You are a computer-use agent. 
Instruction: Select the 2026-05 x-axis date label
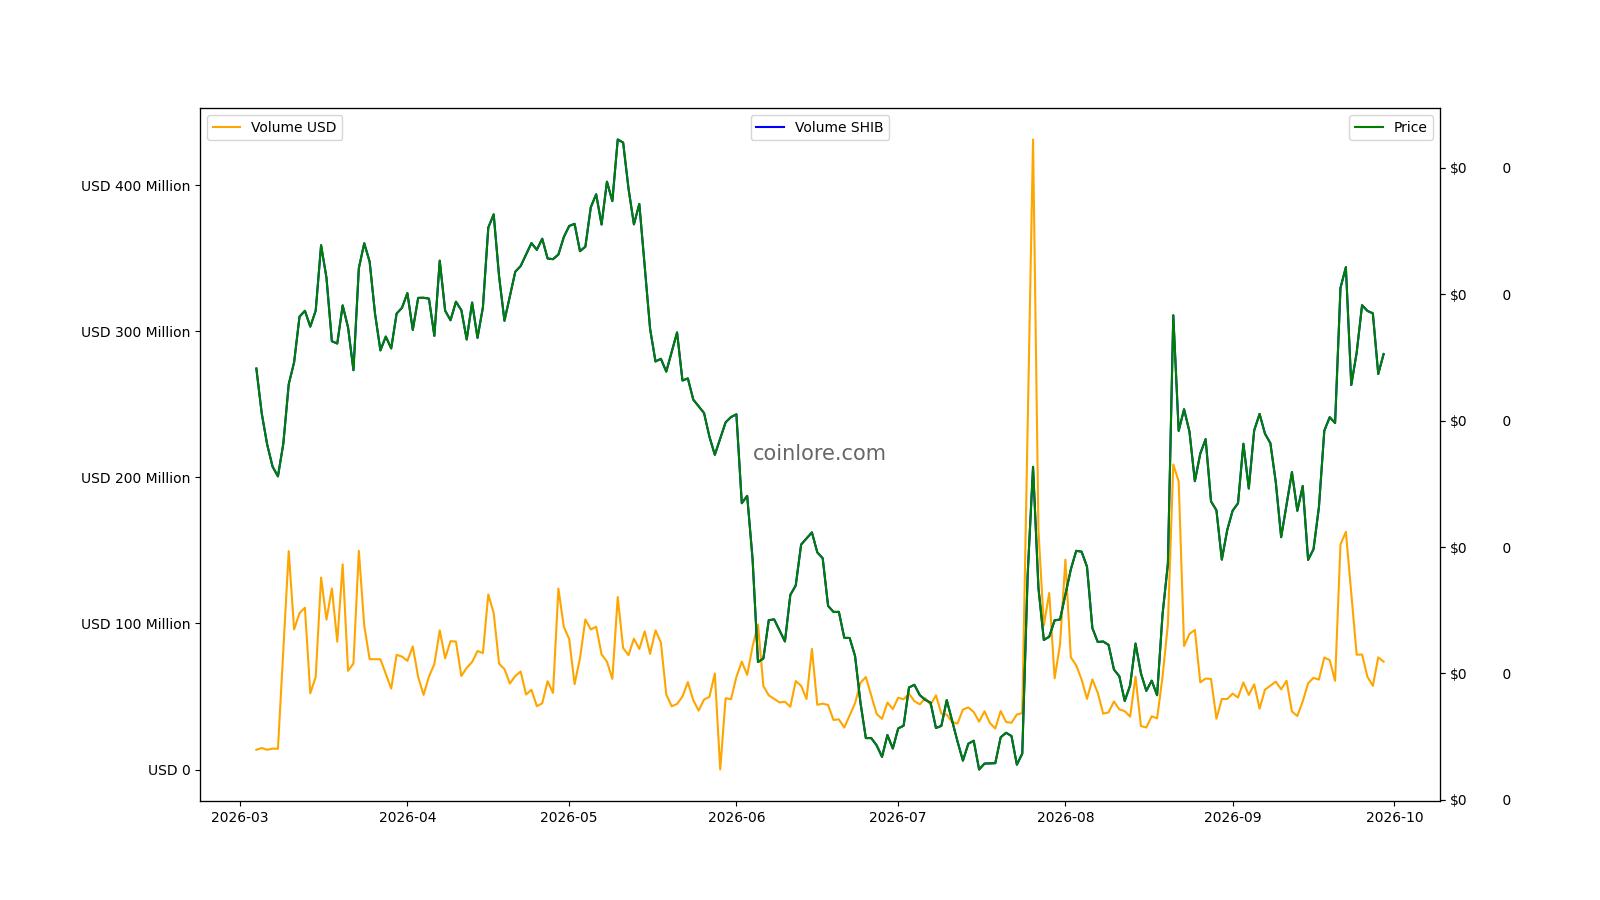point(569,816)
